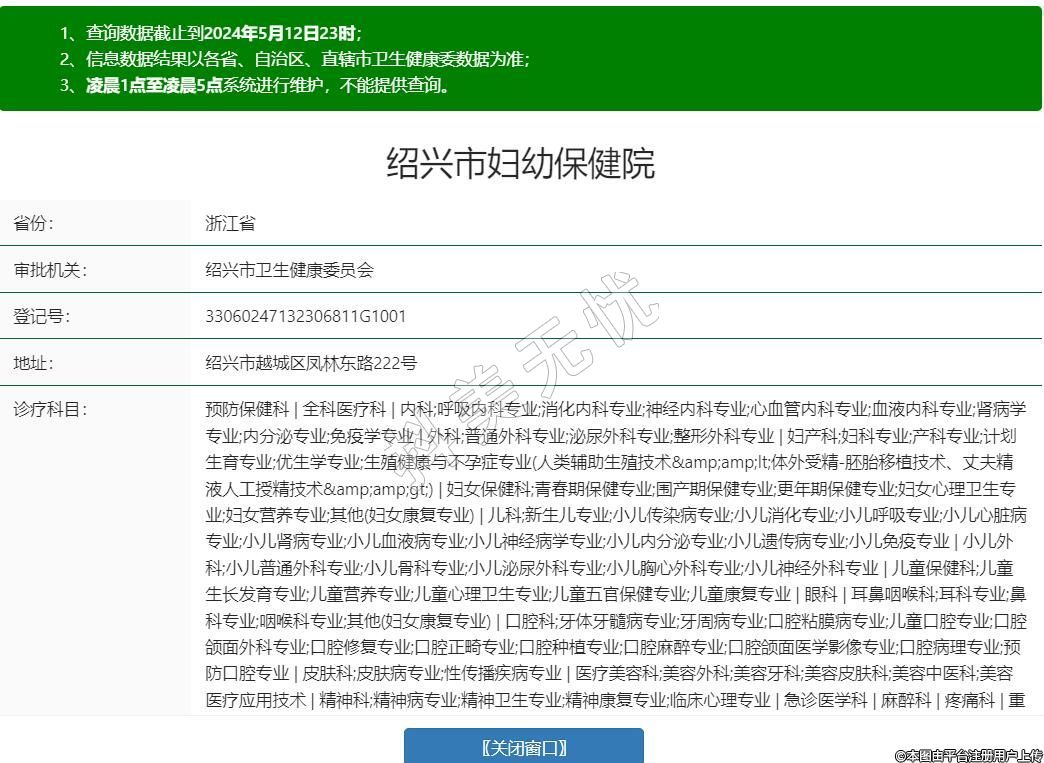The image size is (1044, 763).
Task: Click the hospital title 绍兴市妇幼保健院
Action: (x=521, y=163)
